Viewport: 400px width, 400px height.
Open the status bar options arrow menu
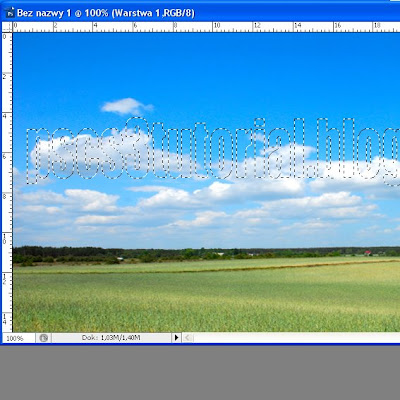point(176,338)
